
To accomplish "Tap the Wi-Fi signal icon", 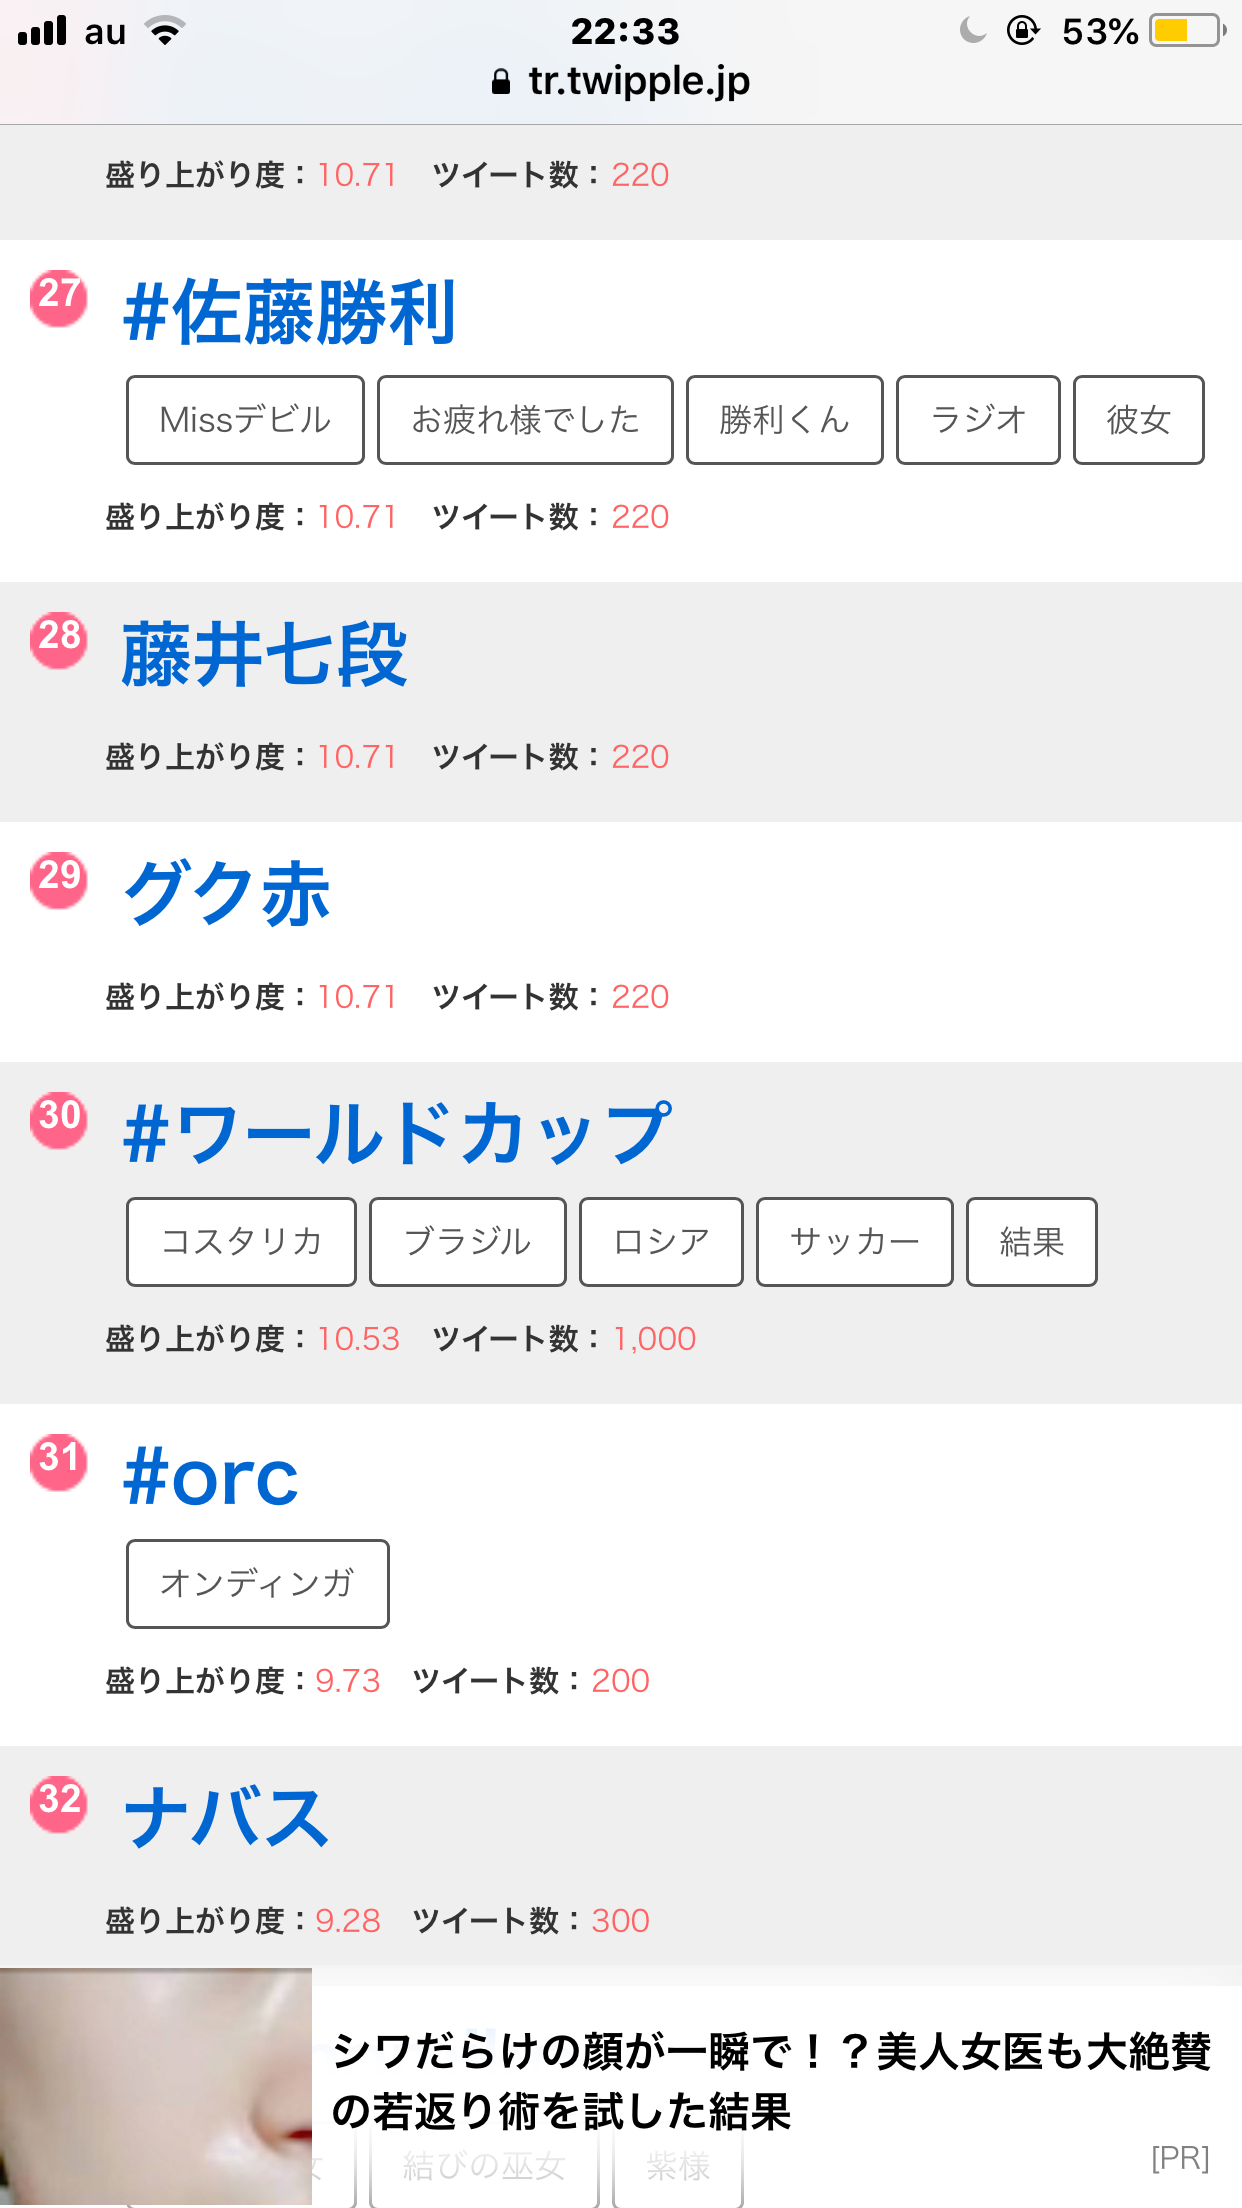I will (166, 31).
